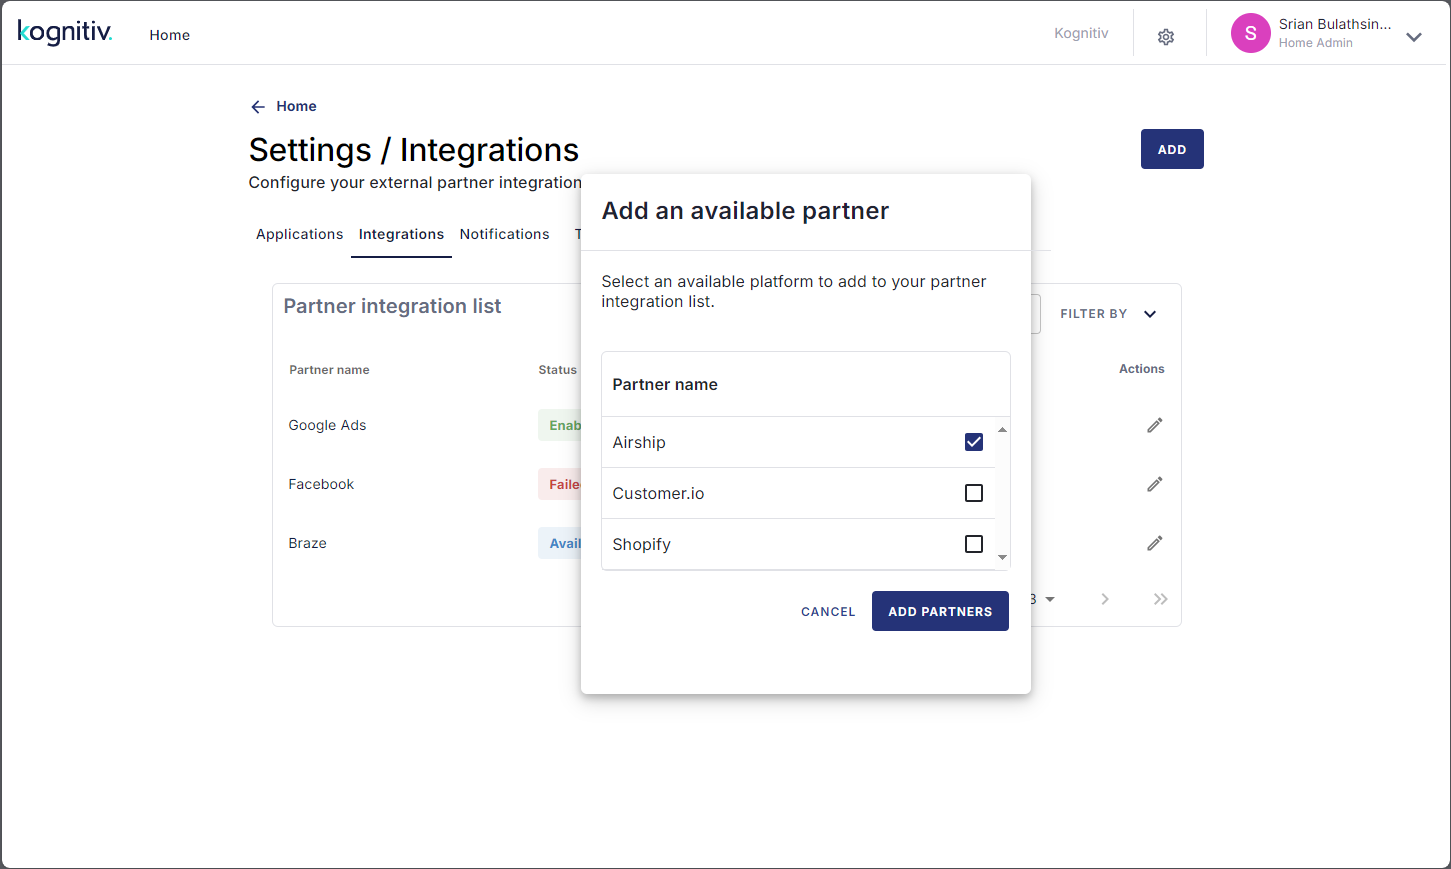Click scroll down arrow in partner list
The image size is (1451, 869).
pyautogui.click(x=1002, y=557)
